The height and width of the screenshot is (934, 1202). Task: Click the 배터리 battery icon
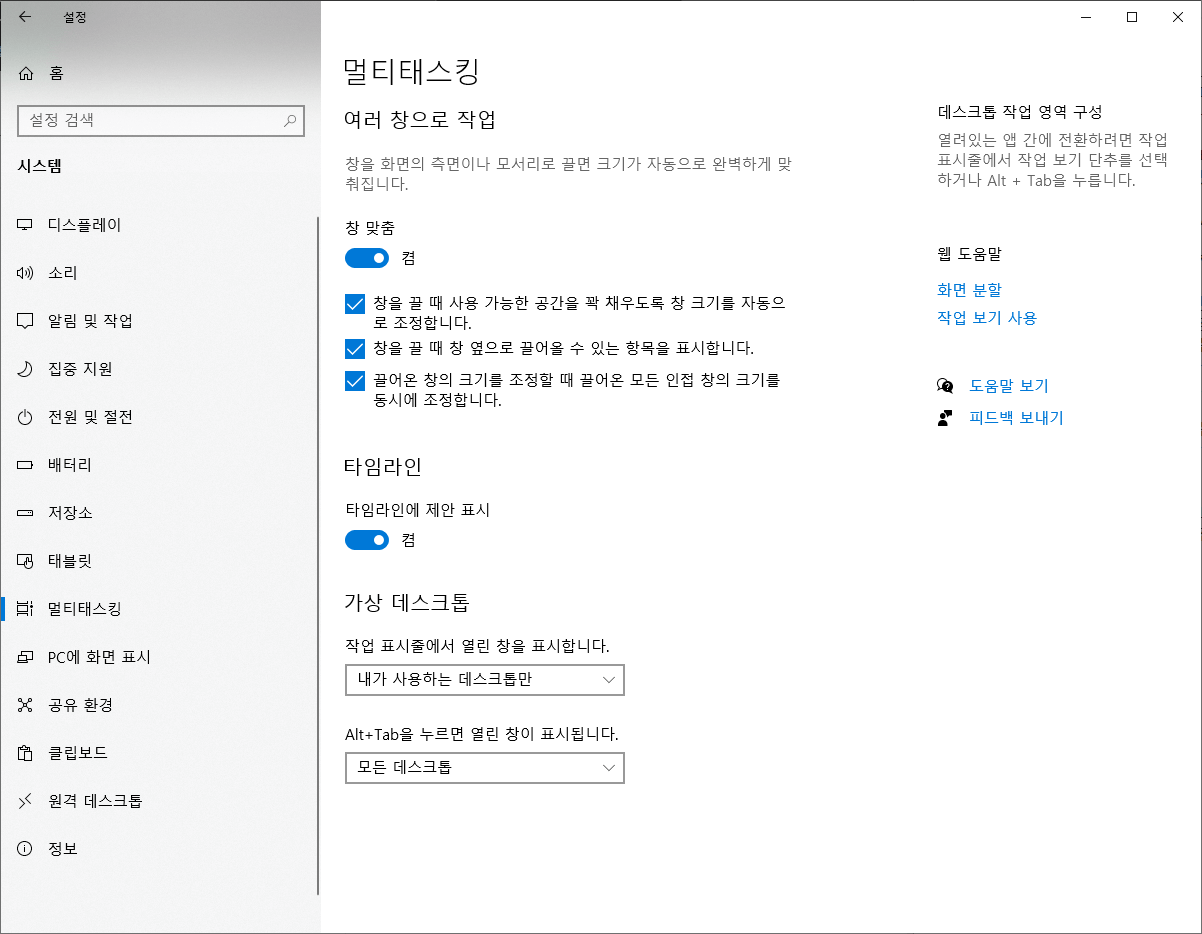point(26,465)
